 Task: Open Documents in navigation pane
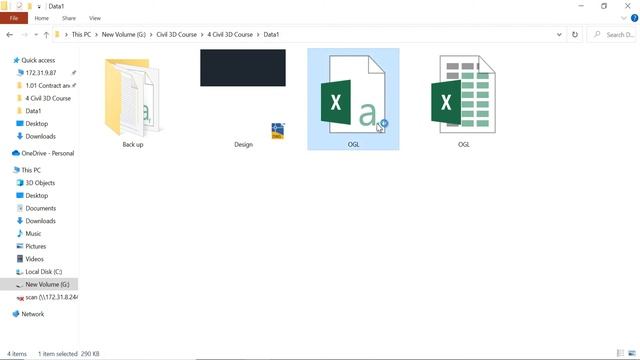click(x=40, y=208)
